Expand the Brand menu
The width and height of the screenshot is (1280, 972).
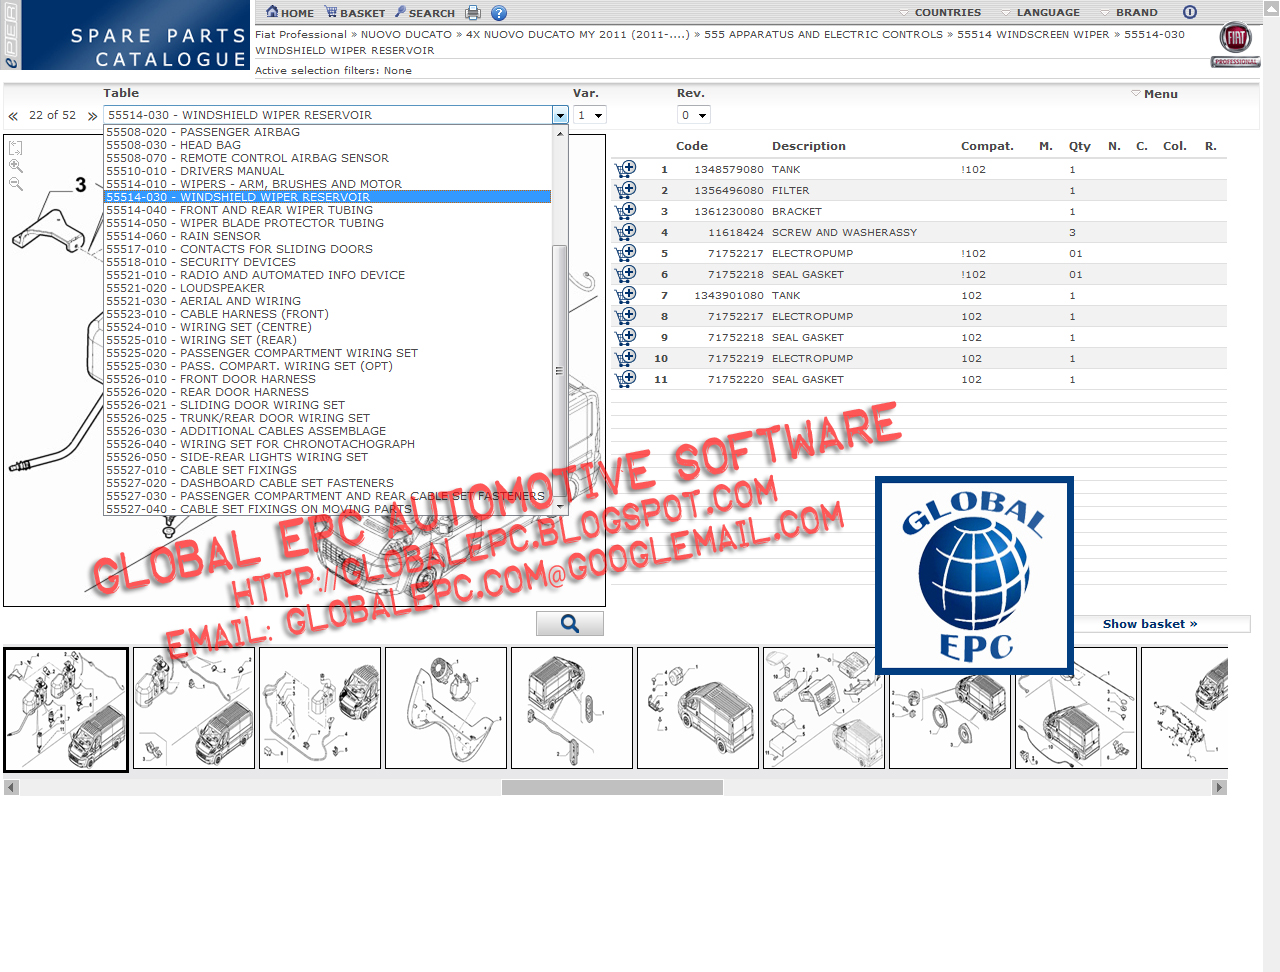[1129, 13]
